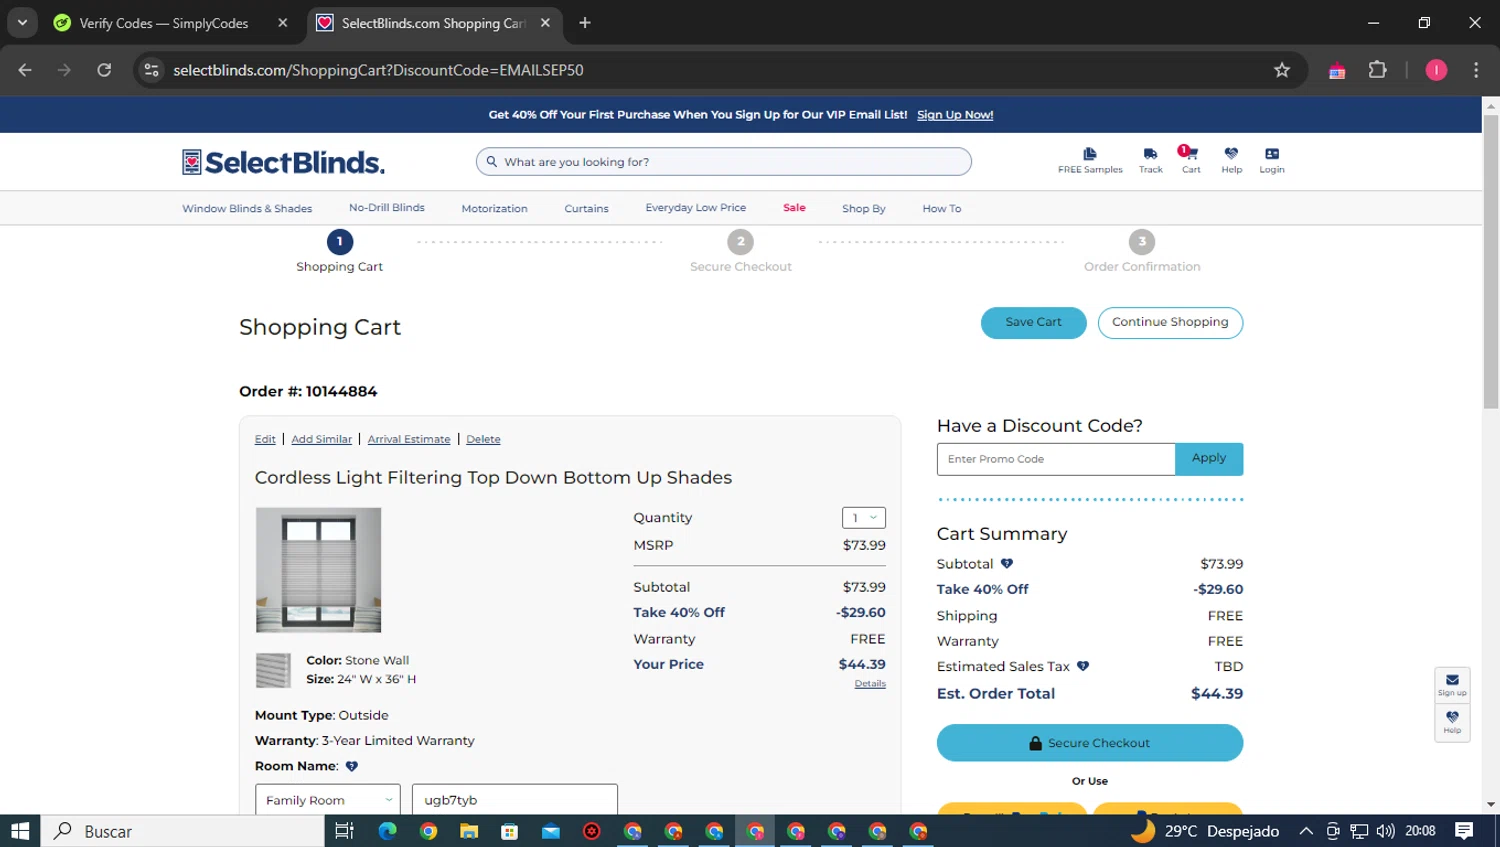
Task: Open the shades product thumbnail
Action: (x=318, y=570)
